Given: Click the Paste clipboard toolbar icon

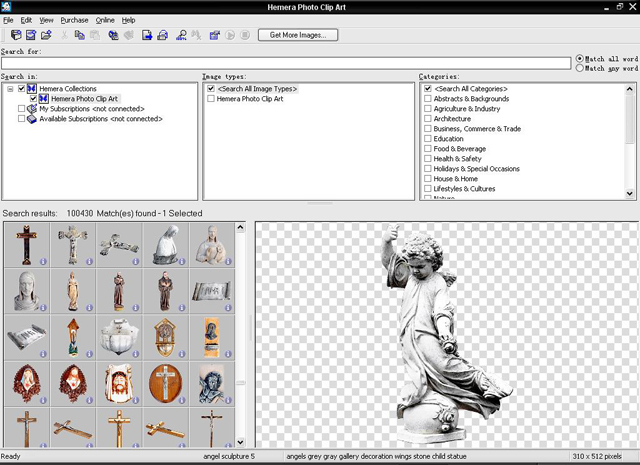Looking at the screenshot, I should tap(95, 35).
